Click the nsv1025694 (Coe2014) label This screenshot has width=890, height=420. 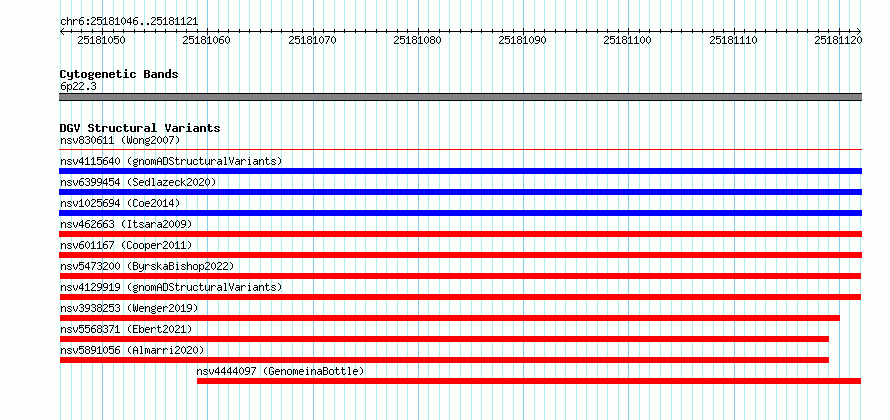[x=120, y=203]
